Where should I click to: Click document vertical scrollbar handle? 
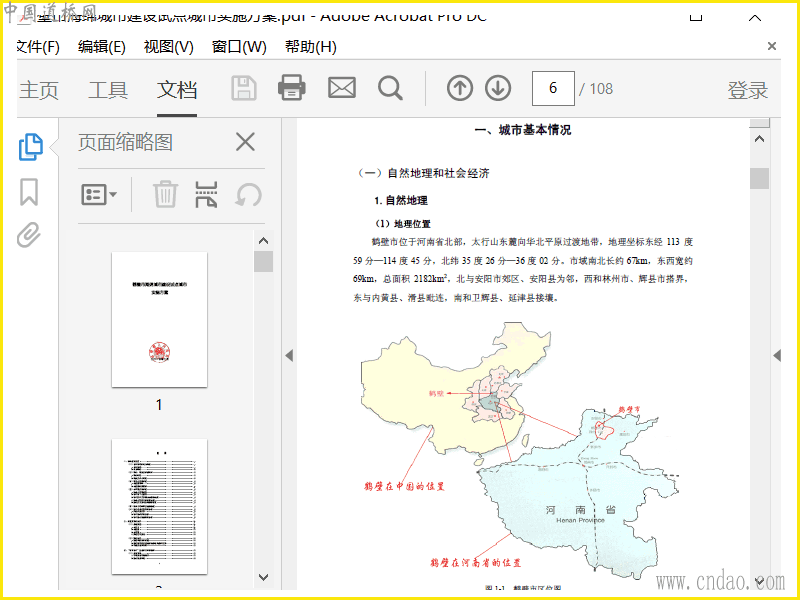(x=759, y=179)
